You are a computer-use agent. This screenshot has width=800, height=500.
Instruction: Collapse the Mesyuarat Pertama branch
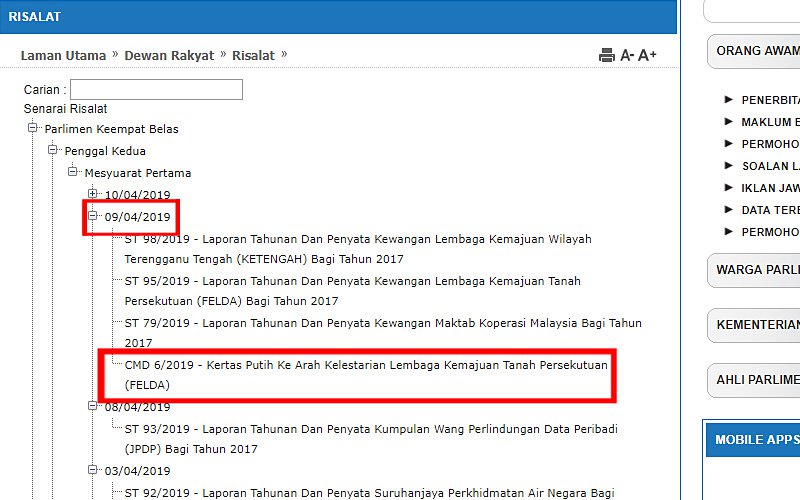point(73,172)
